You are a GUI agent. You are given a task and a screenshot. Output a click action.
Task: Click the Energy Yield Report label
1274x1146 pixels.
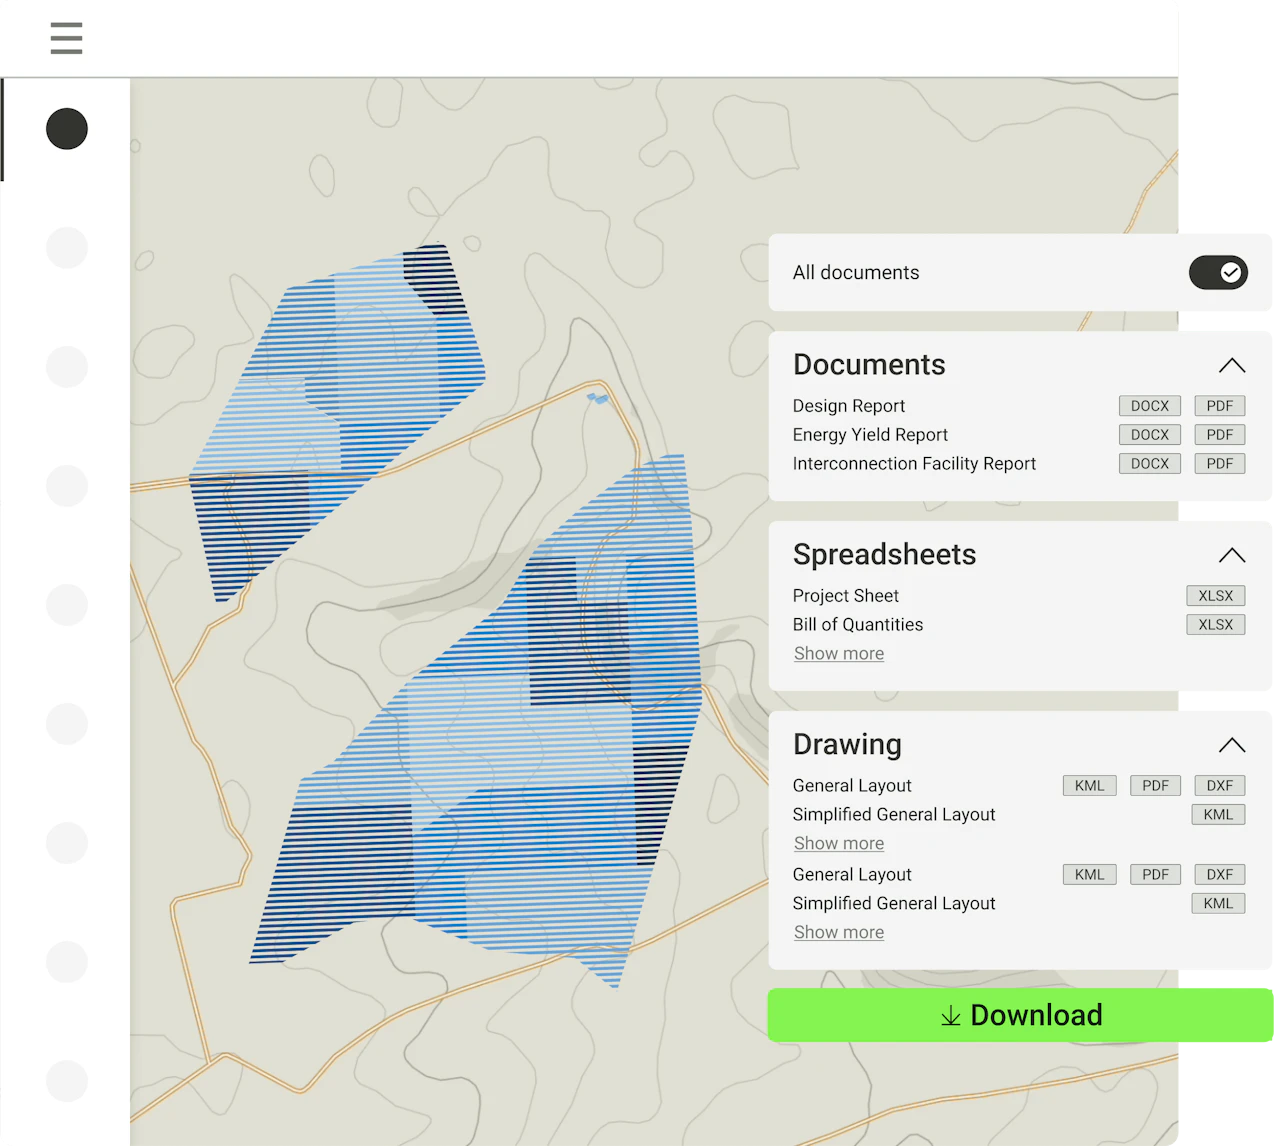pyautogui.click(x=870, y=435)
